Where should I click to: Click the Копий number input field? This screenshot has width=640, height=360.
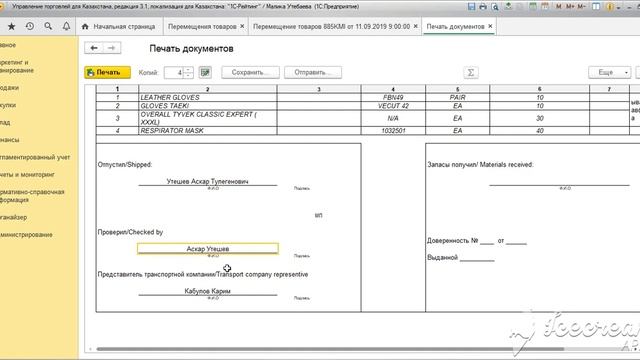(174, 72)
